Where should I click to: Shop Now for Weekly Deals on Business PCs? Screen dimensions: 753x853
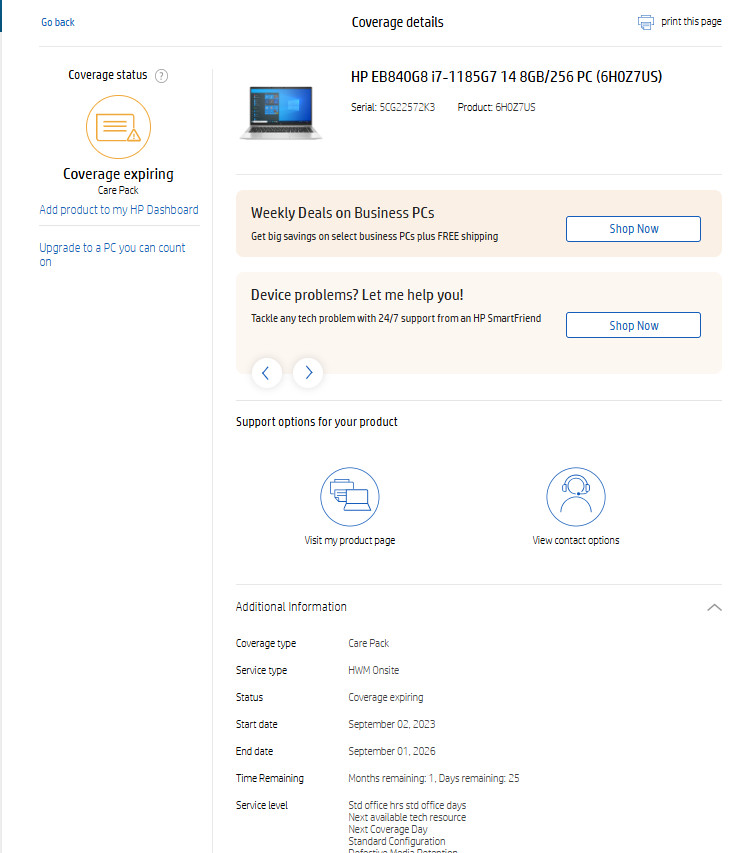pos(633,229)
